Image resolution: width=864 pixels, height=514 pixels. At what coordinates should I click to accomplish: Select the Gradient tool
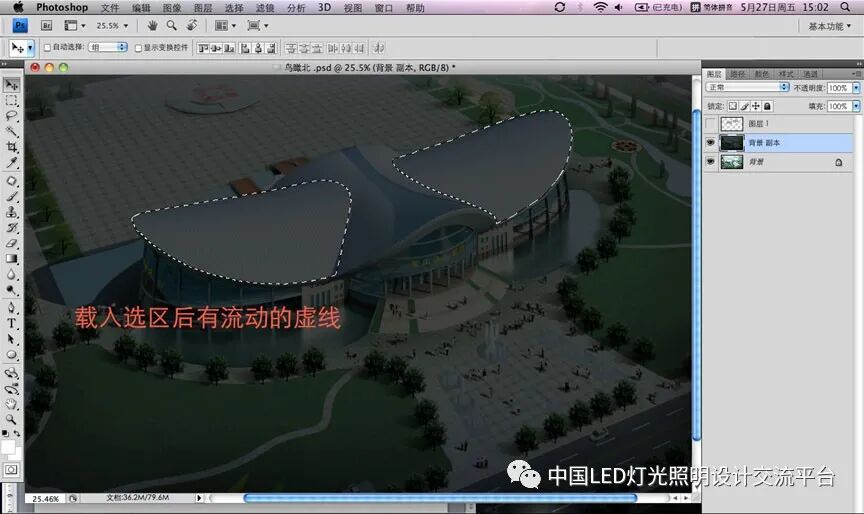[12, 258]
